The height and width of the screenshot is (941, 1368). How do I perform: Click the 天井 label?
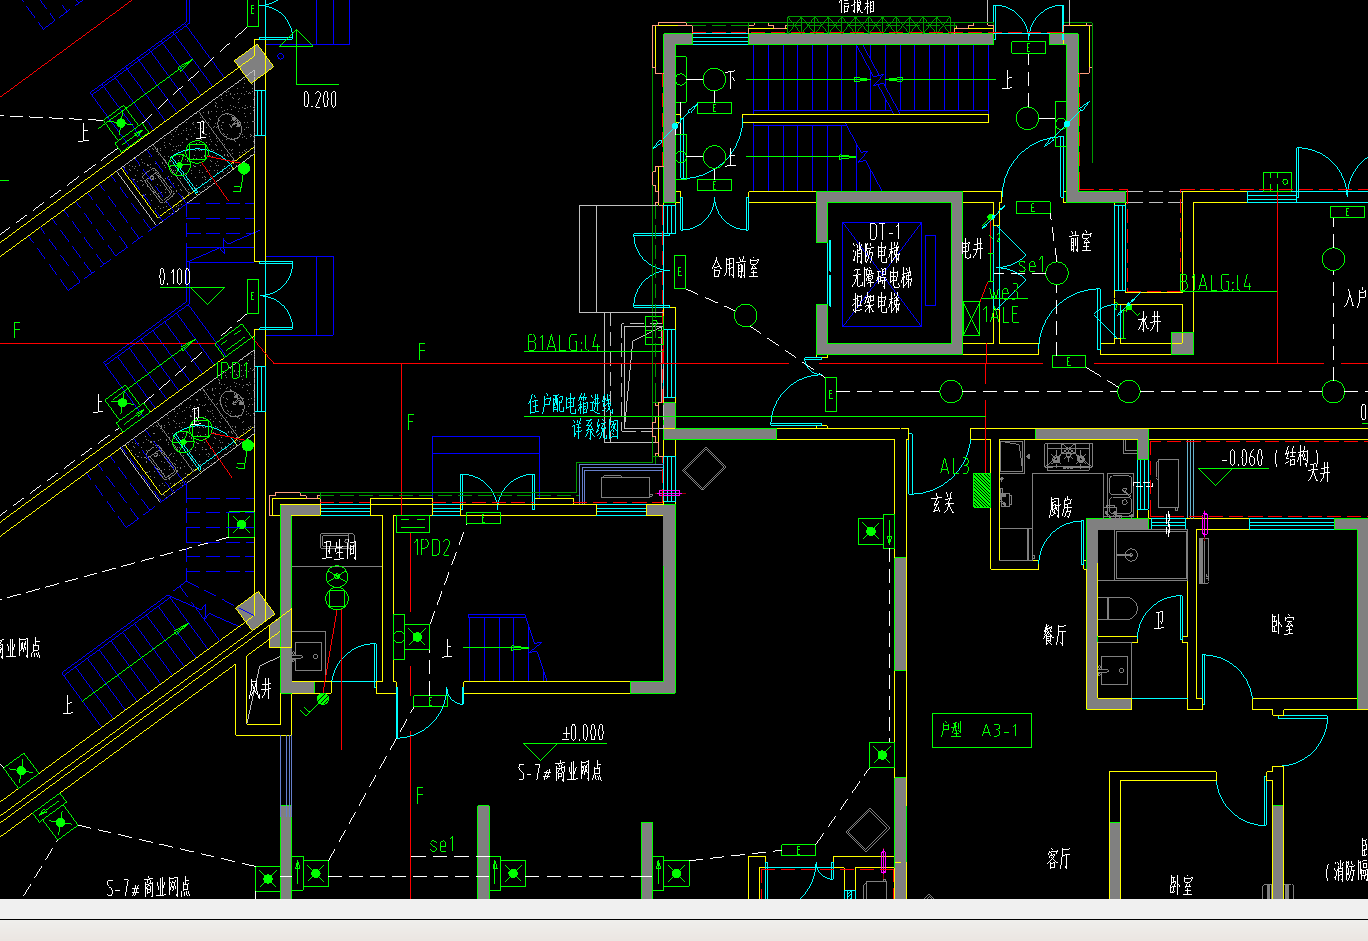(x=1319, y=473)
